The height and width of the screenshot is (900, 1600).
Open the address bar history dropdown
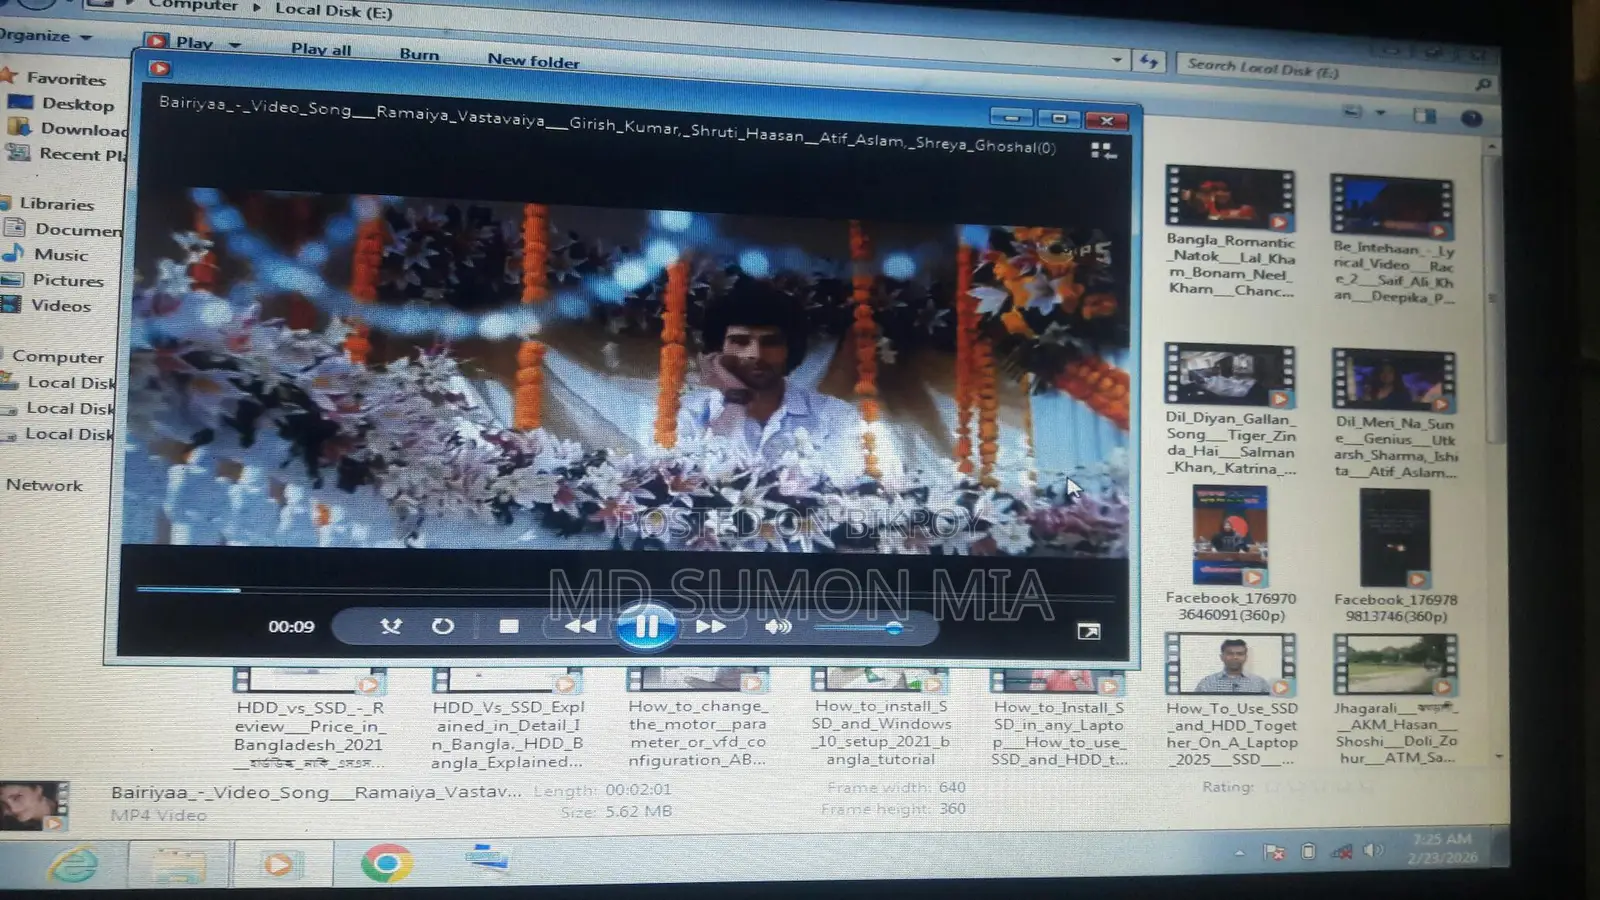click(1116, 60)
